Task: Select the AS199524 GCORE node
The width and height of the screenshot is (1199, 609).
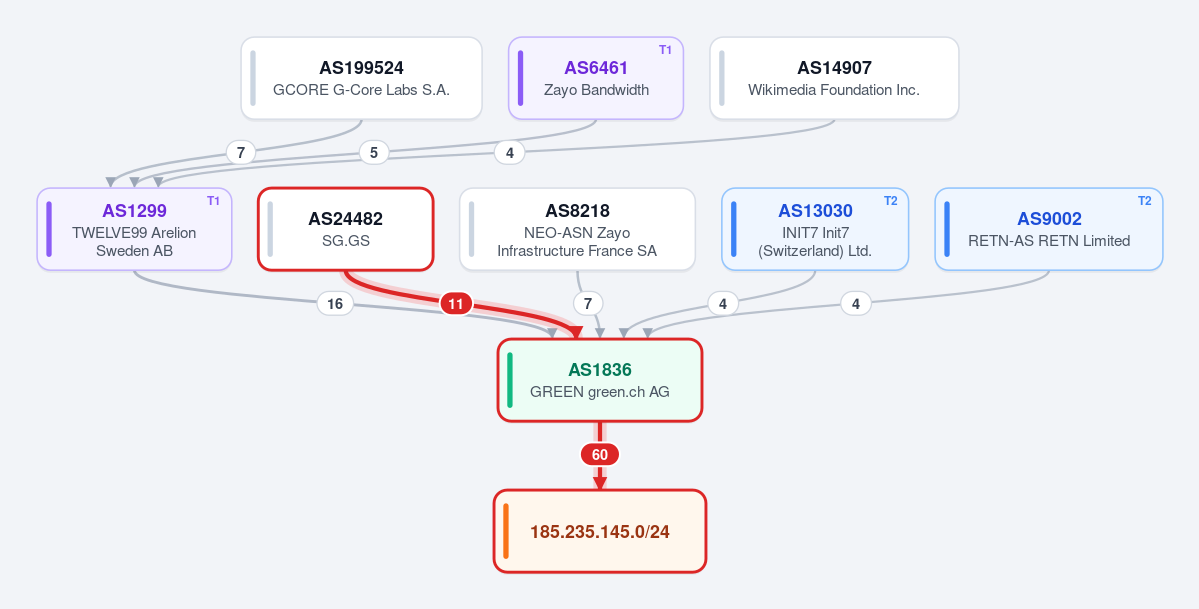Action: pyautogui.click(x=362, y=78)
